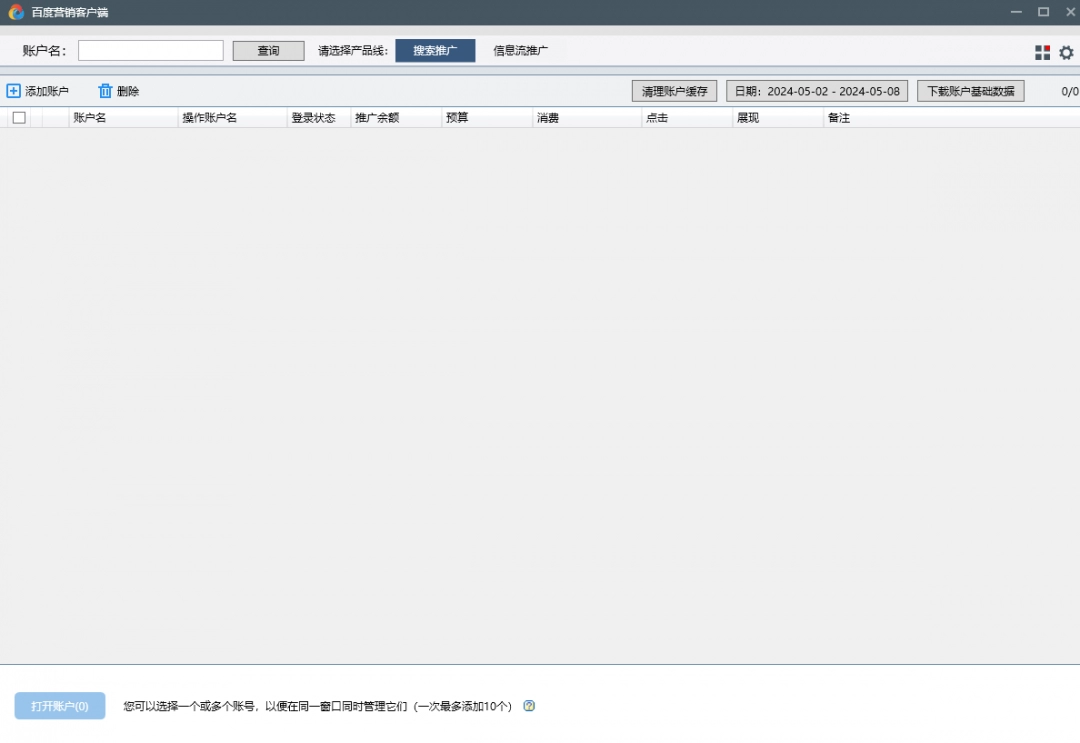This screenshot has width=1080, height=743.
Task: Click the 清理账户缓存 button
Action: tap(674, 90)
